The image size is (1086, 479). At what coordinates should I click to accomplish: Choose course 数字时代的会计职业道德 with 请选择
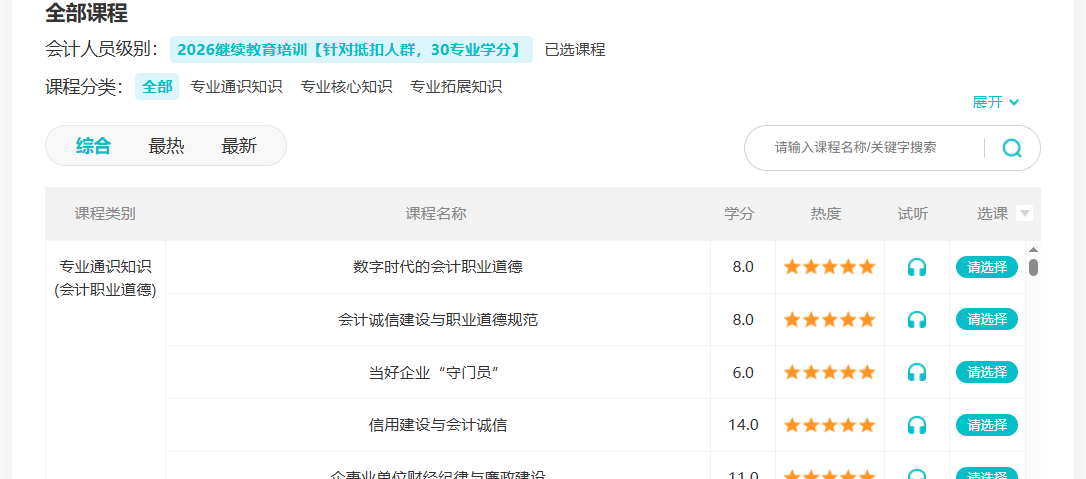(x=987, y=267)
